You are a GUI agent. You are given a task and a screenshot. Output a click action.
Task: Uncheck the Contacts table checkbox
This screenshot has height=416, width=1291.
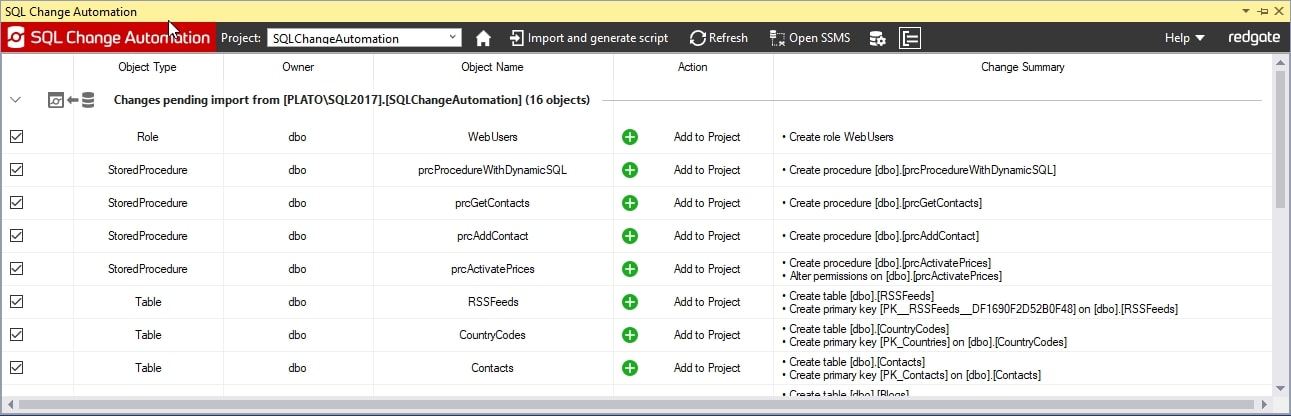pyautogui.click(x=16, y=368)
